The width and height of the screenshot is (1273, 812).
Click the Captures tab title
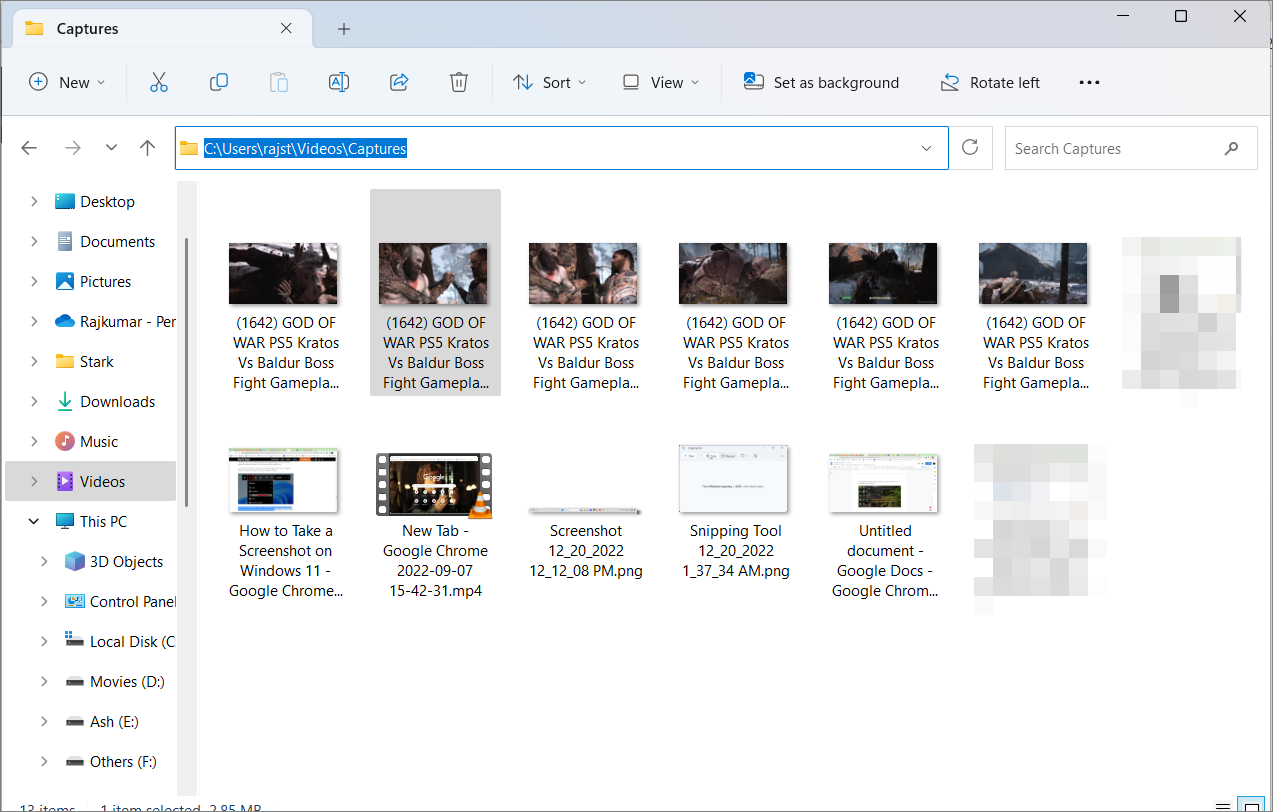pyautogui.click(x=88, y=29)
